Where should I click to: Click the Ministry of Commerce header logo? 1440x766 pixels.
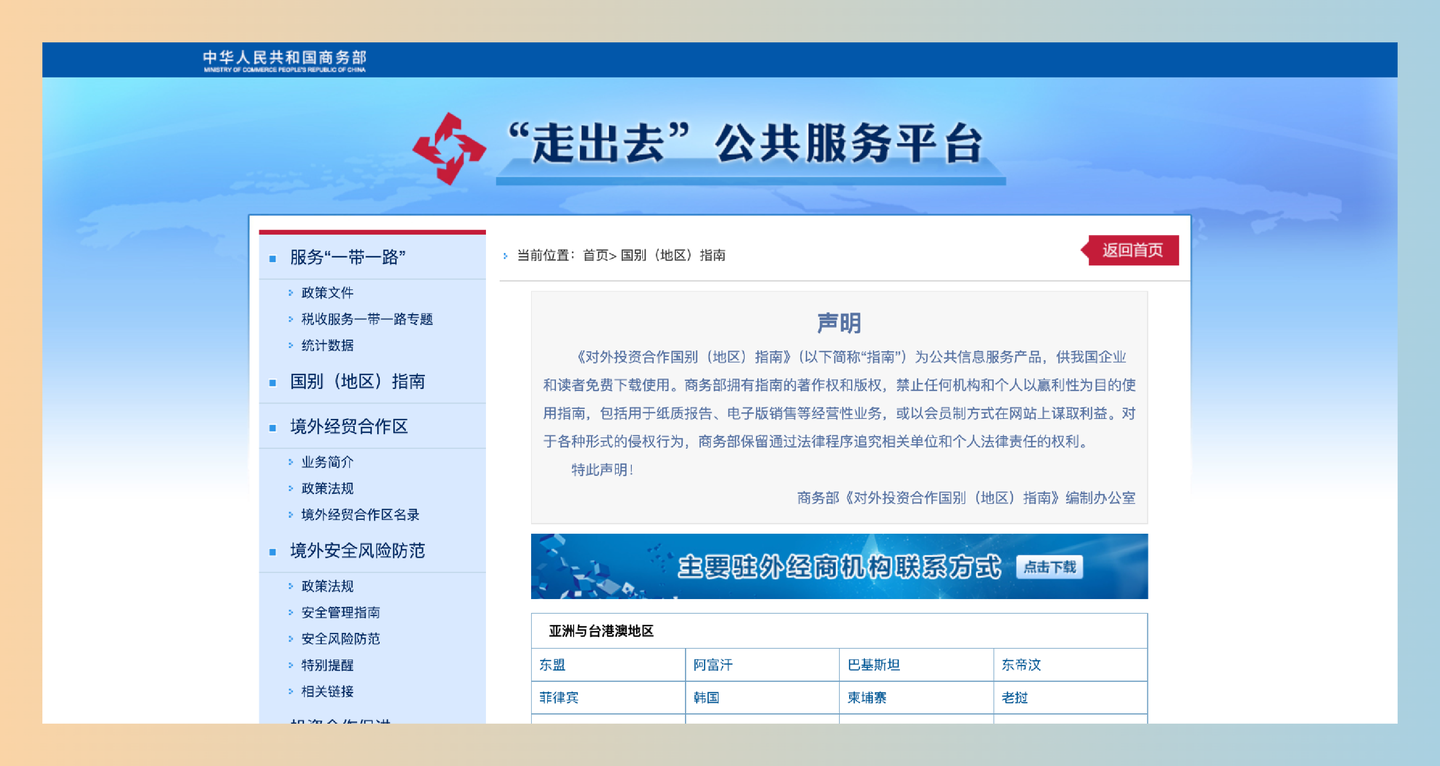tap(285, 60)
